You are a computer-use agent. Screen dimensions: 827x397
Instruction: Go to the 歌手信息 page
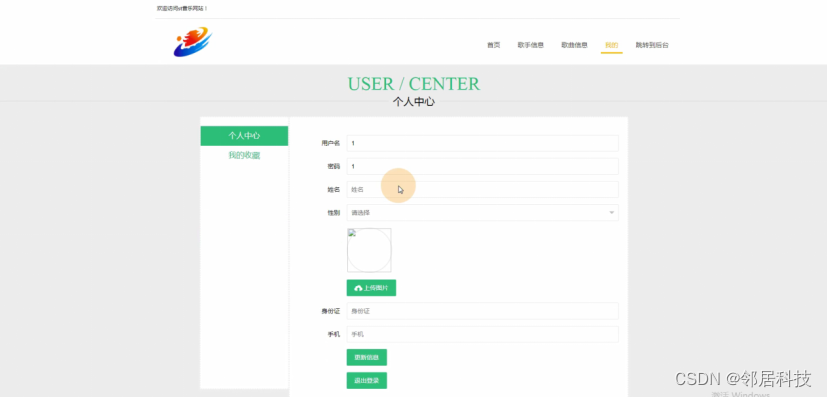531,45
